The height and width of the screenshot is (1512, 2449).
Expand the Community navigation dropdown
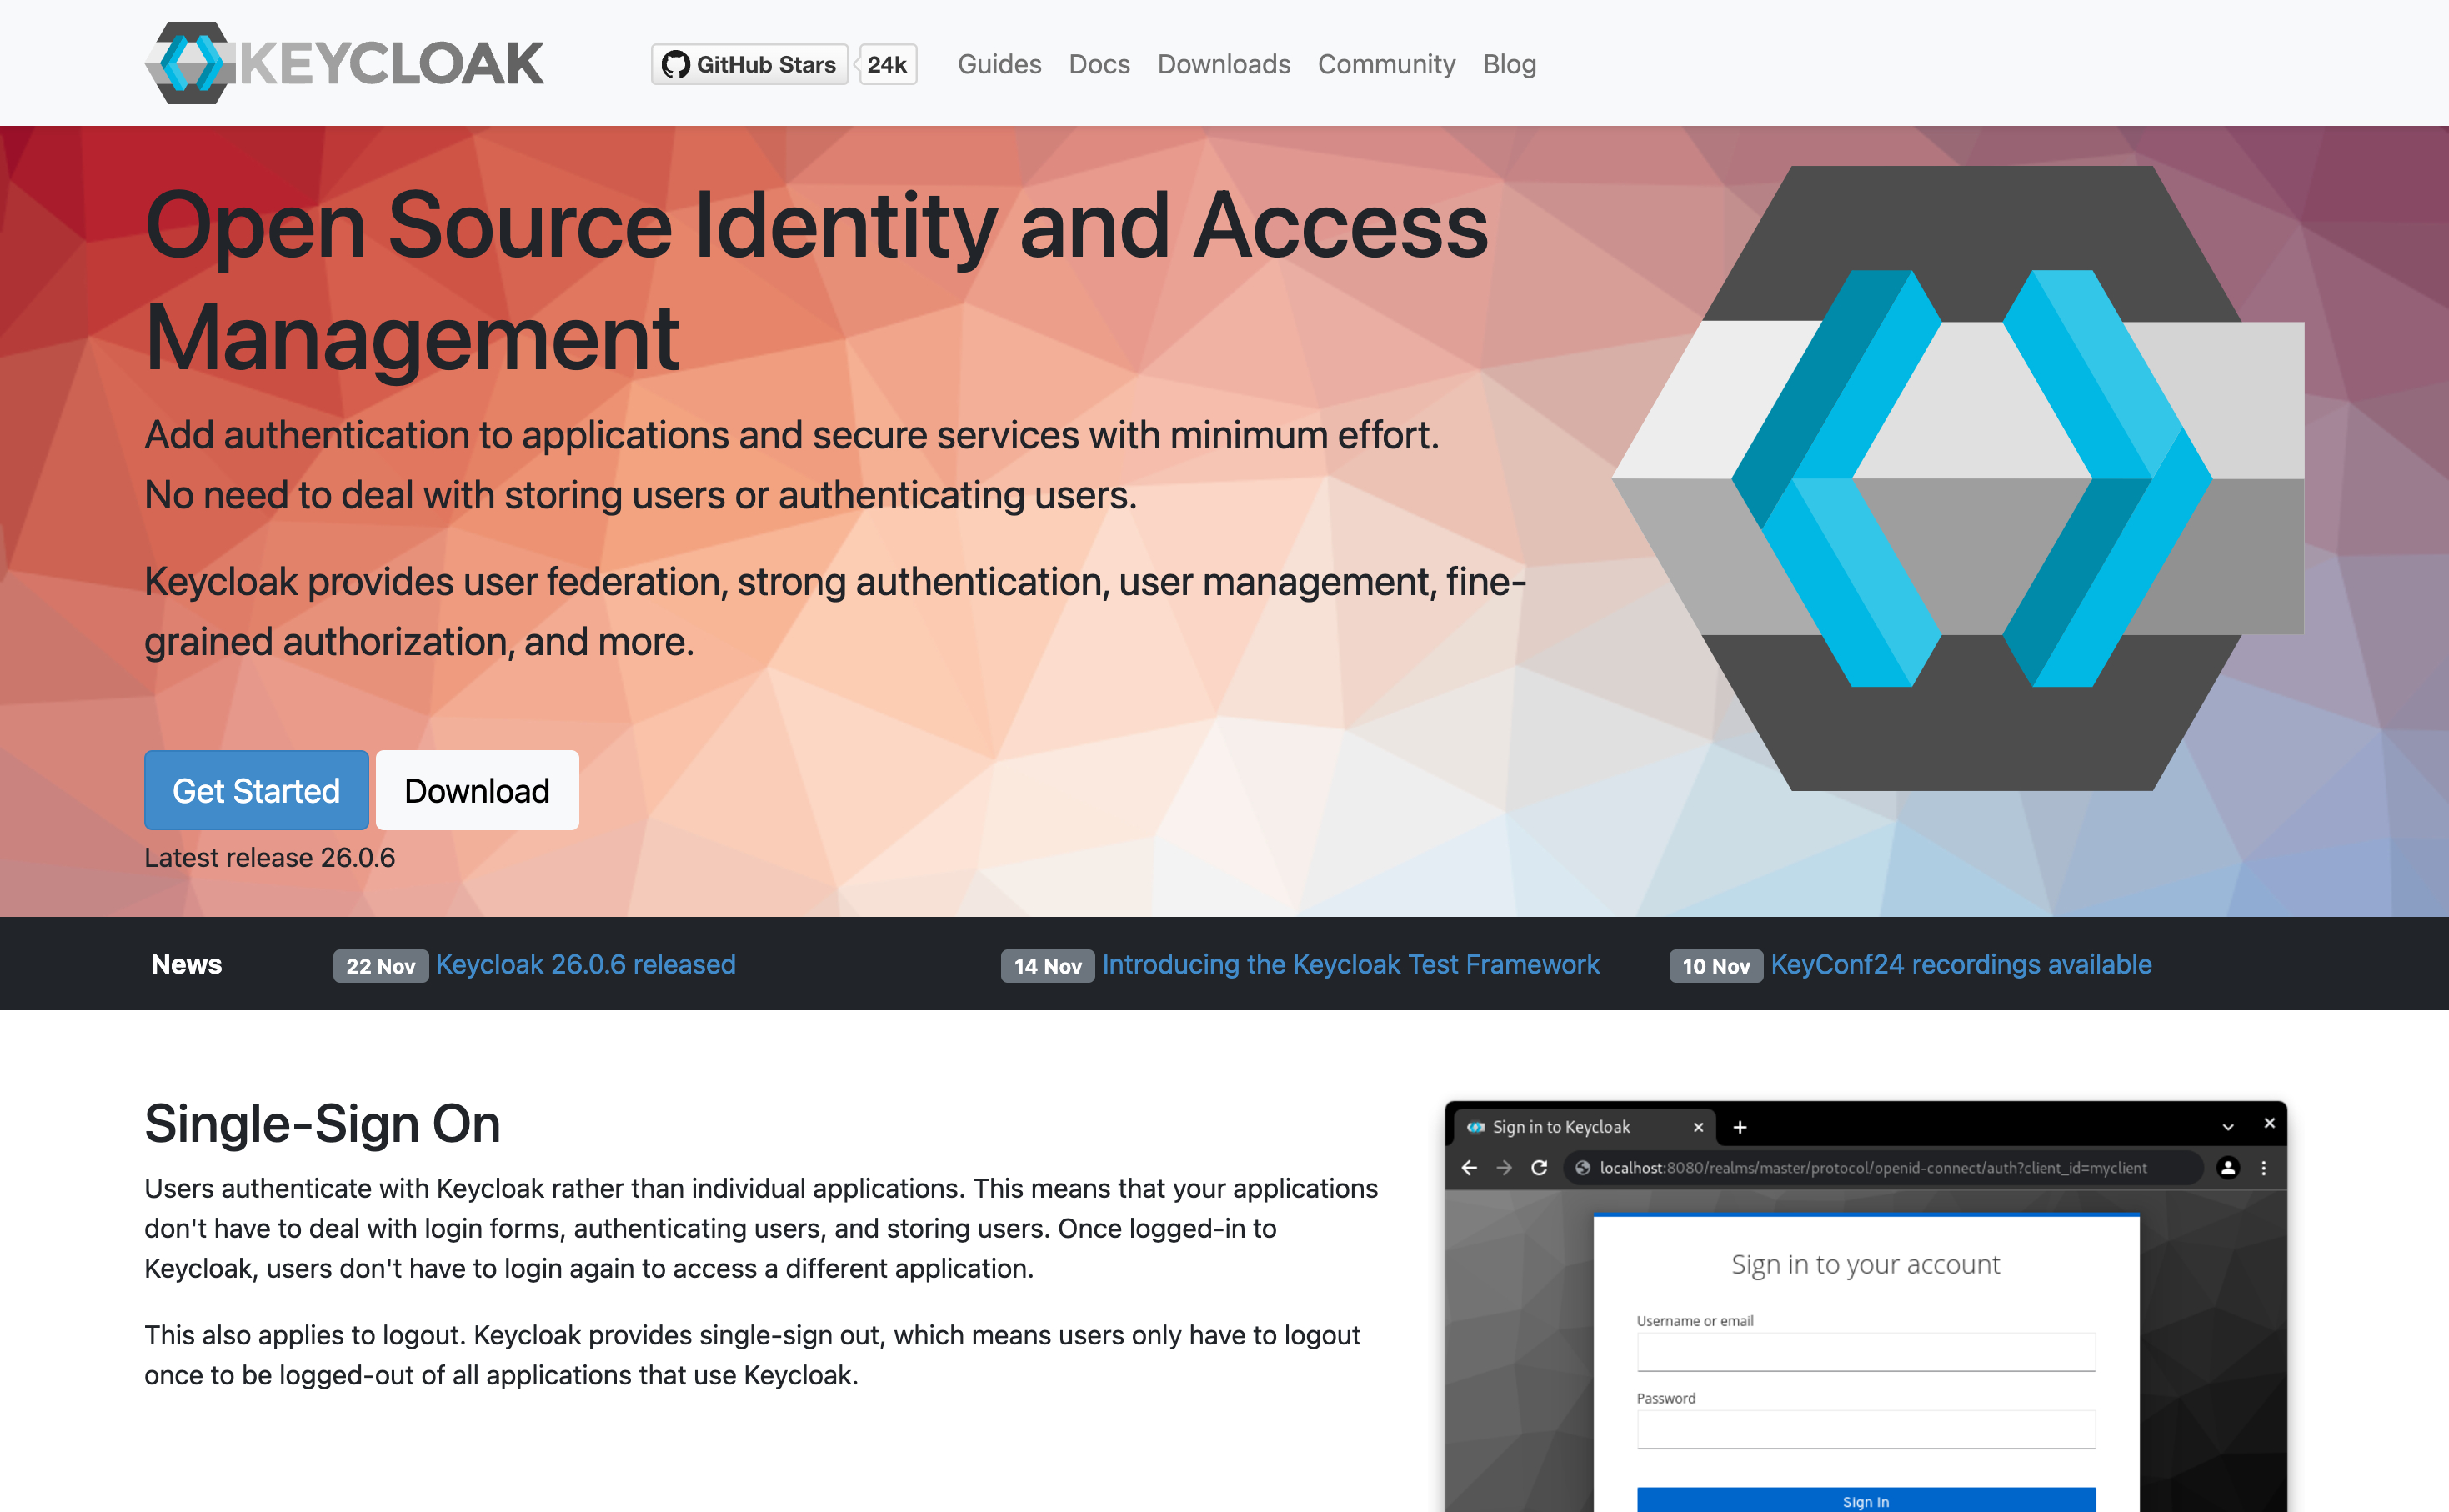pos(1389,65)
